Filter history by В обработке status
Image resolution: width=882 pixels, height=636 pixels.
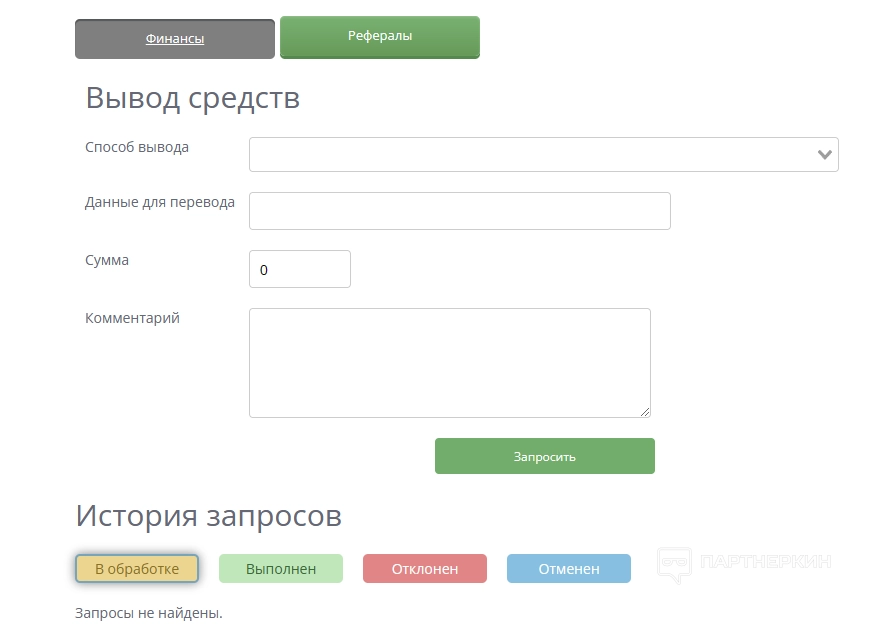[x=137, y=569]
